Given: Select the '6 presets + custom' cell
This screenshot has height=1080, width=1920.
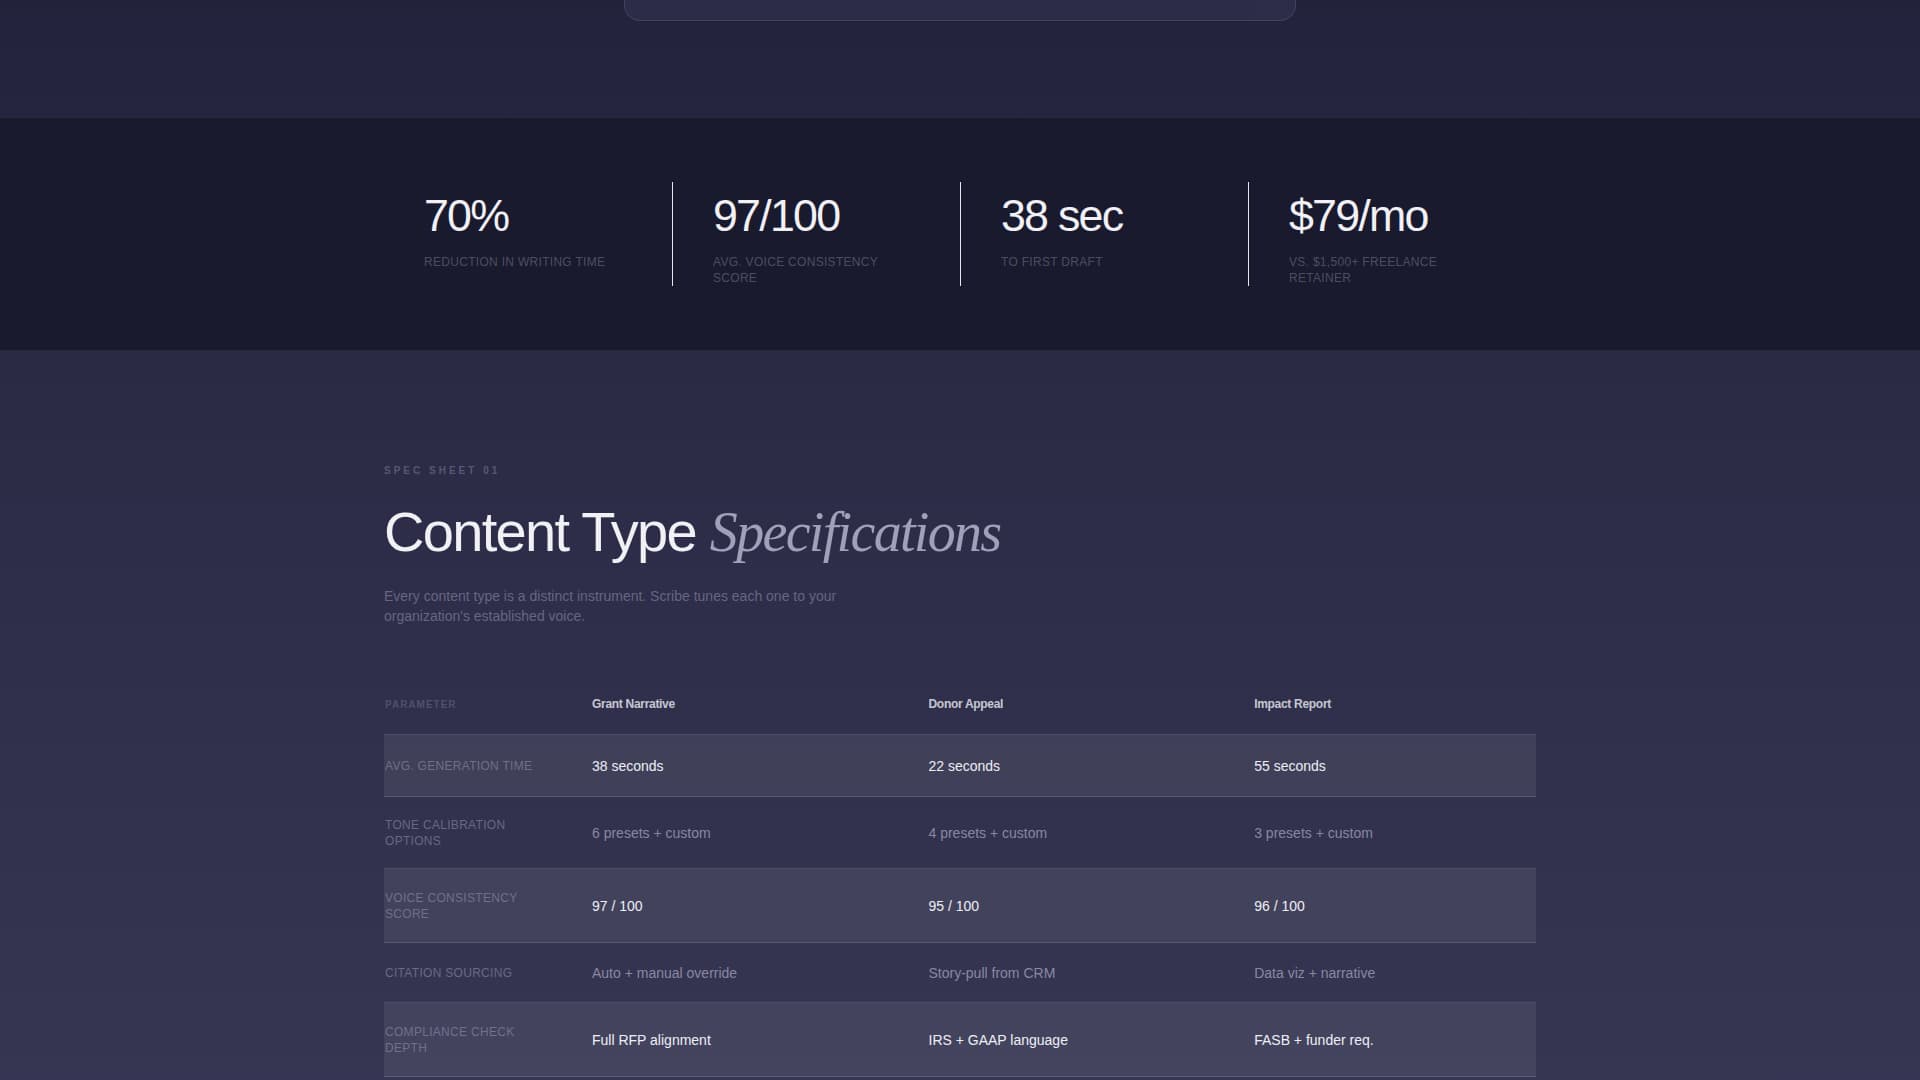Looking at the screenshot, I should 651,833.
